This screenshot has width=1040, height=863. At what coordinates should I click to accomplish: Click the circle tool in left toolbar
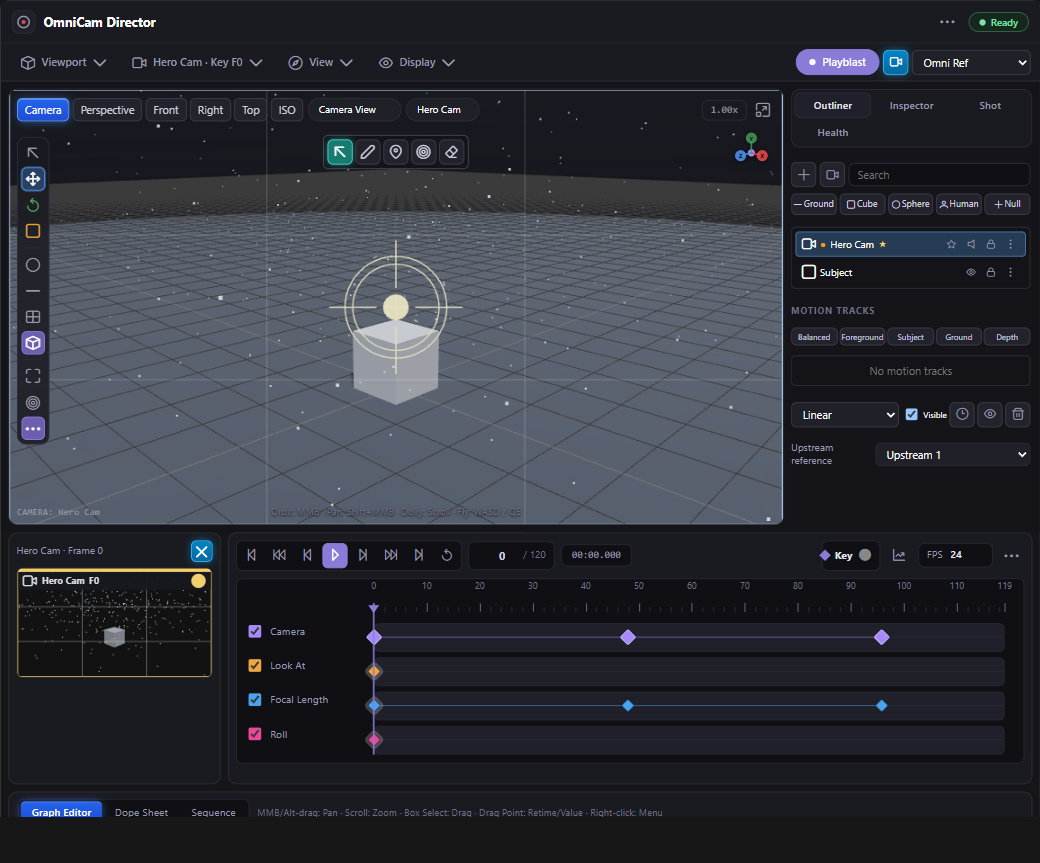click(32, 265)
